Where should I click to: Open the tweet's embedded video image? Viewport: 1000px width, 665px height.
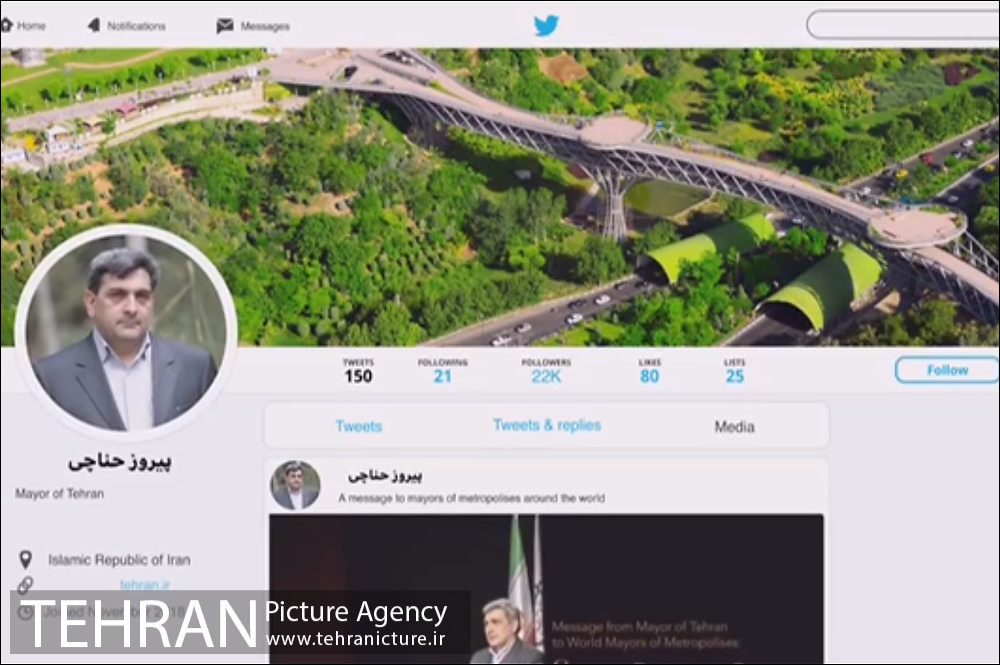(x=547, y=589)
